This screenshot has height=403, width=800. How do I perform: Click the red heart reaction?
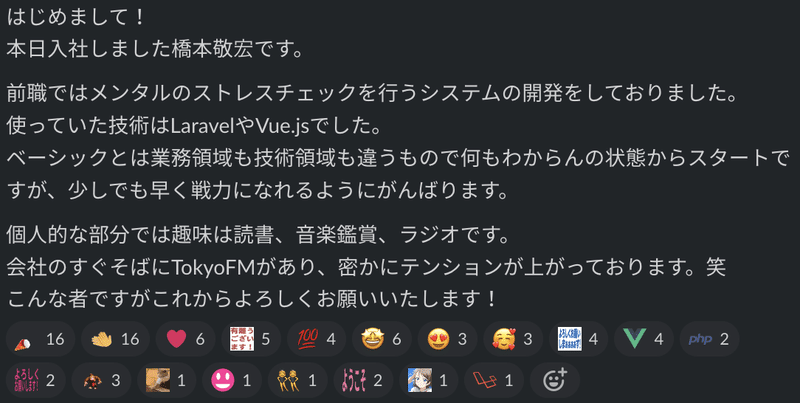pos(186,339)
